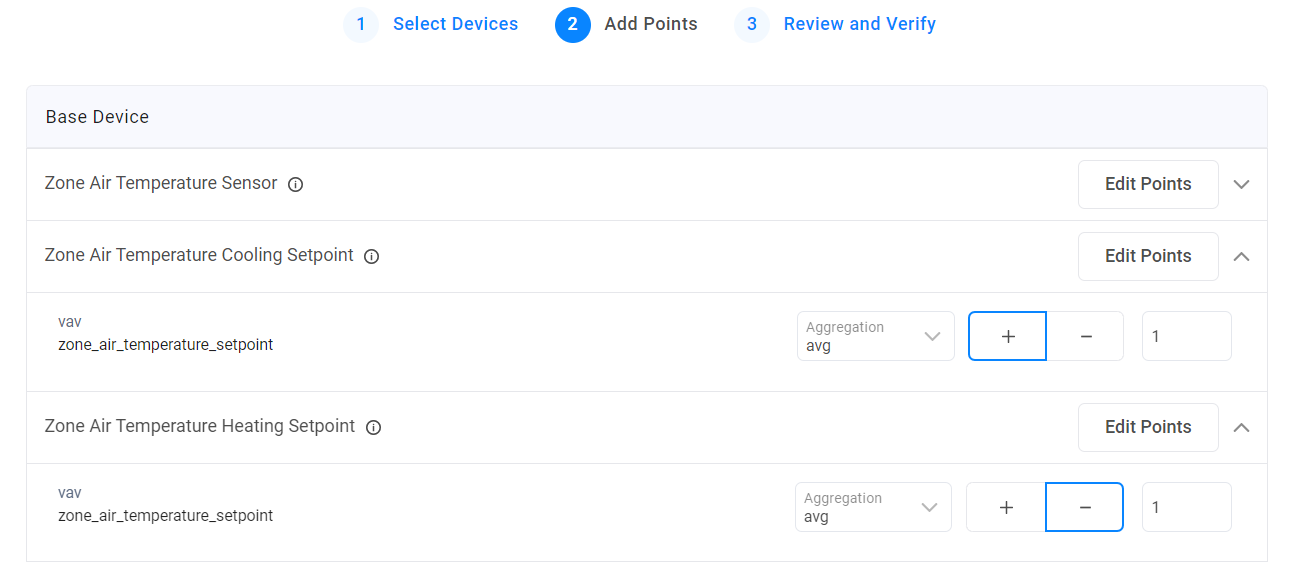This screenshot has width=1312, height=562.
Task: Click the Zone Air Temperature Cooling Setpoint title
Action: (x=199, y=256)
